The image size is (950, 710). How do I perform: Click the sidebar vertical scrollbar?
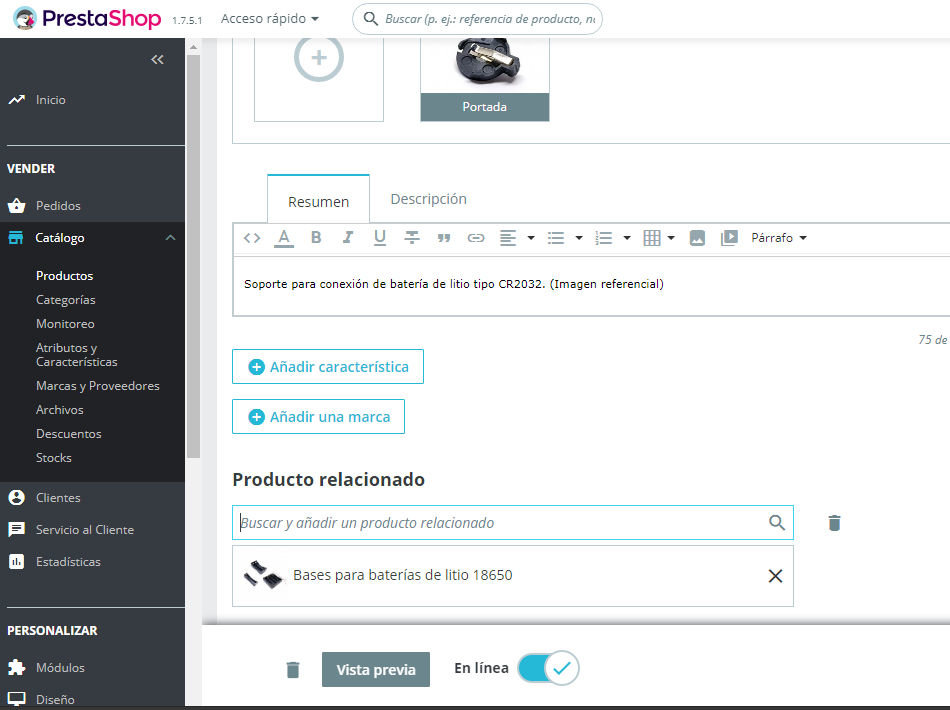click(x=193, y=254)
